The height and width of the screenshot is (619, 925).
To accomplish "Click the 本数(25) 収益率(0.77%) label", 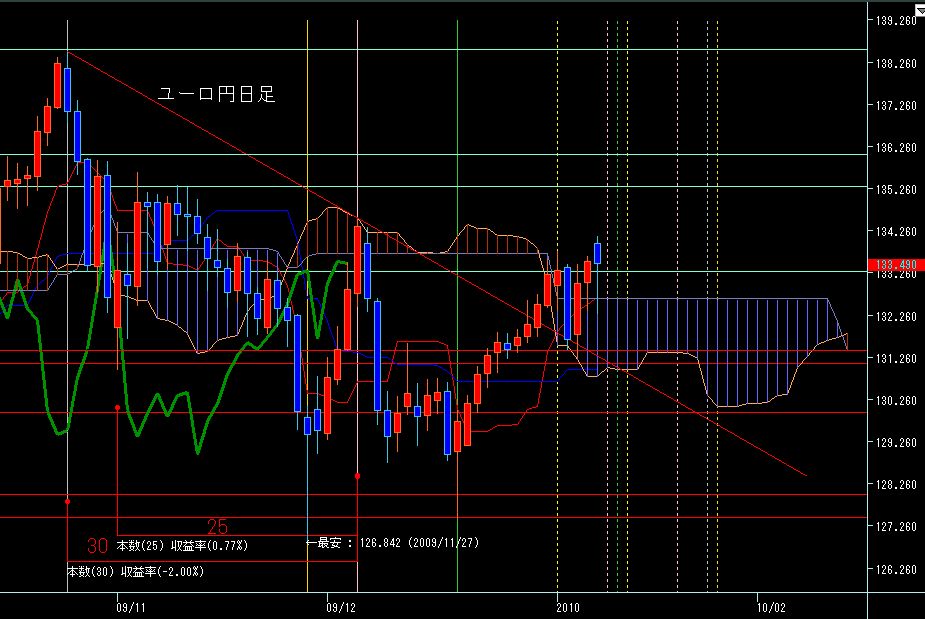I will click(182, 546).
